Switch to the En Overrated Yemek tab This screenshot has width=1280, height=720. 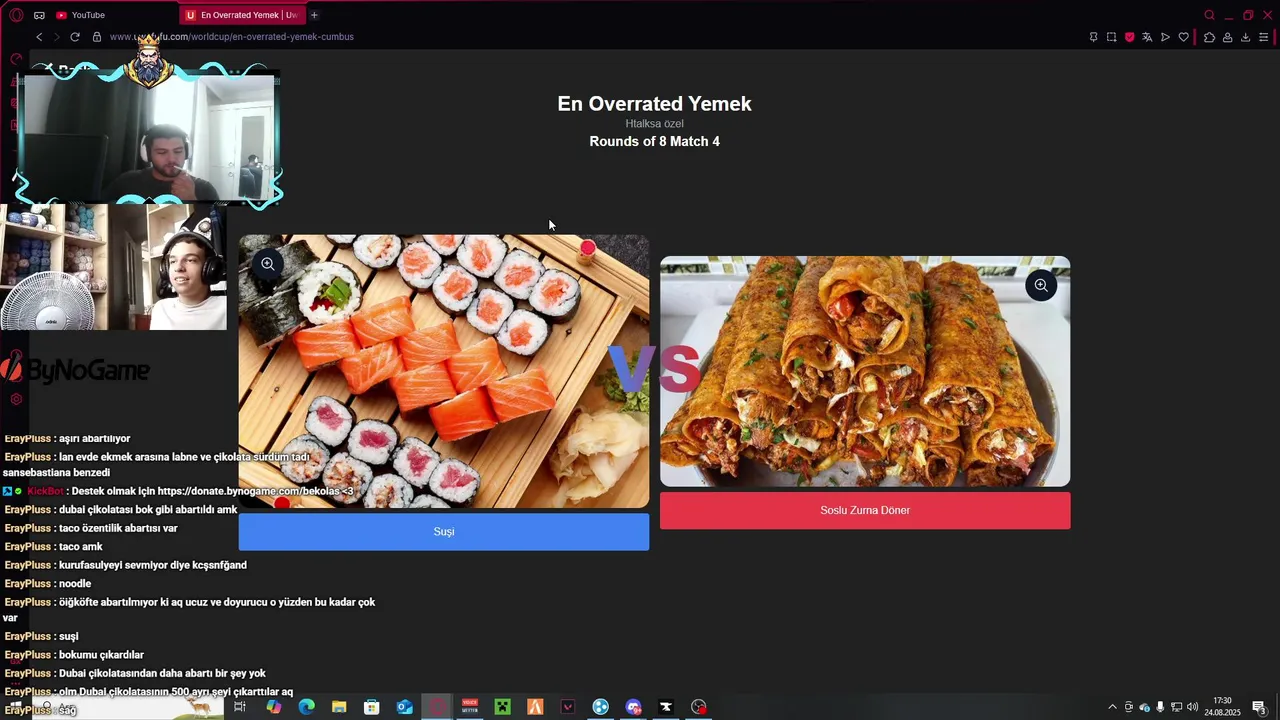[x=241, y=15]
